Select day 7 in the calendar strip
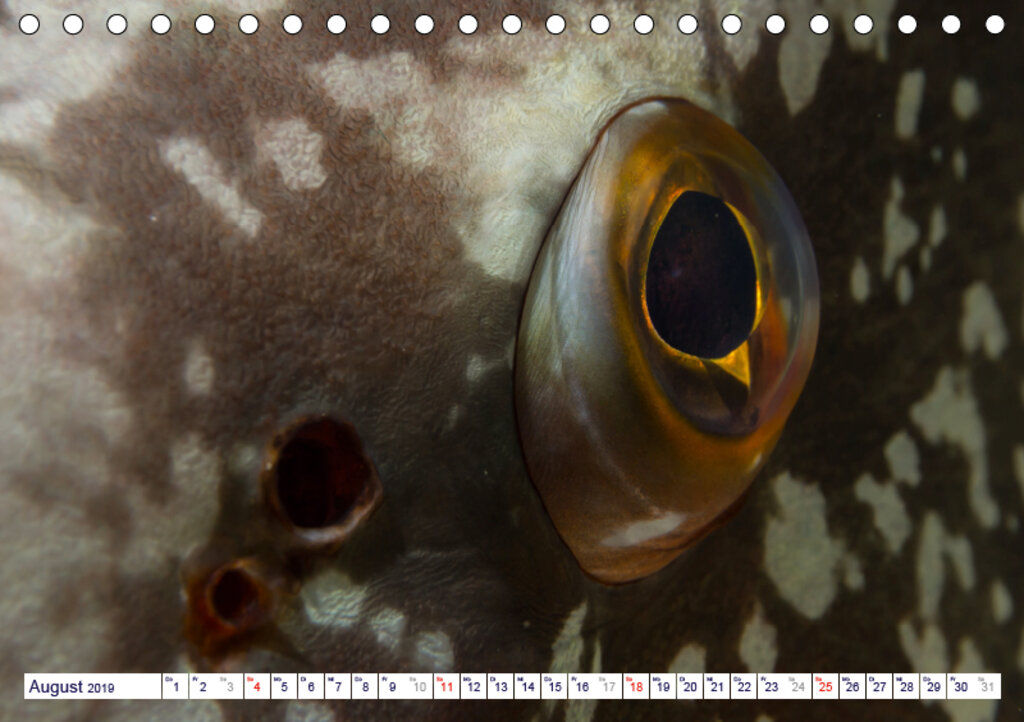Image resolution: width=1024 pixels, height=722 pixels. click(x=338, y=686)
